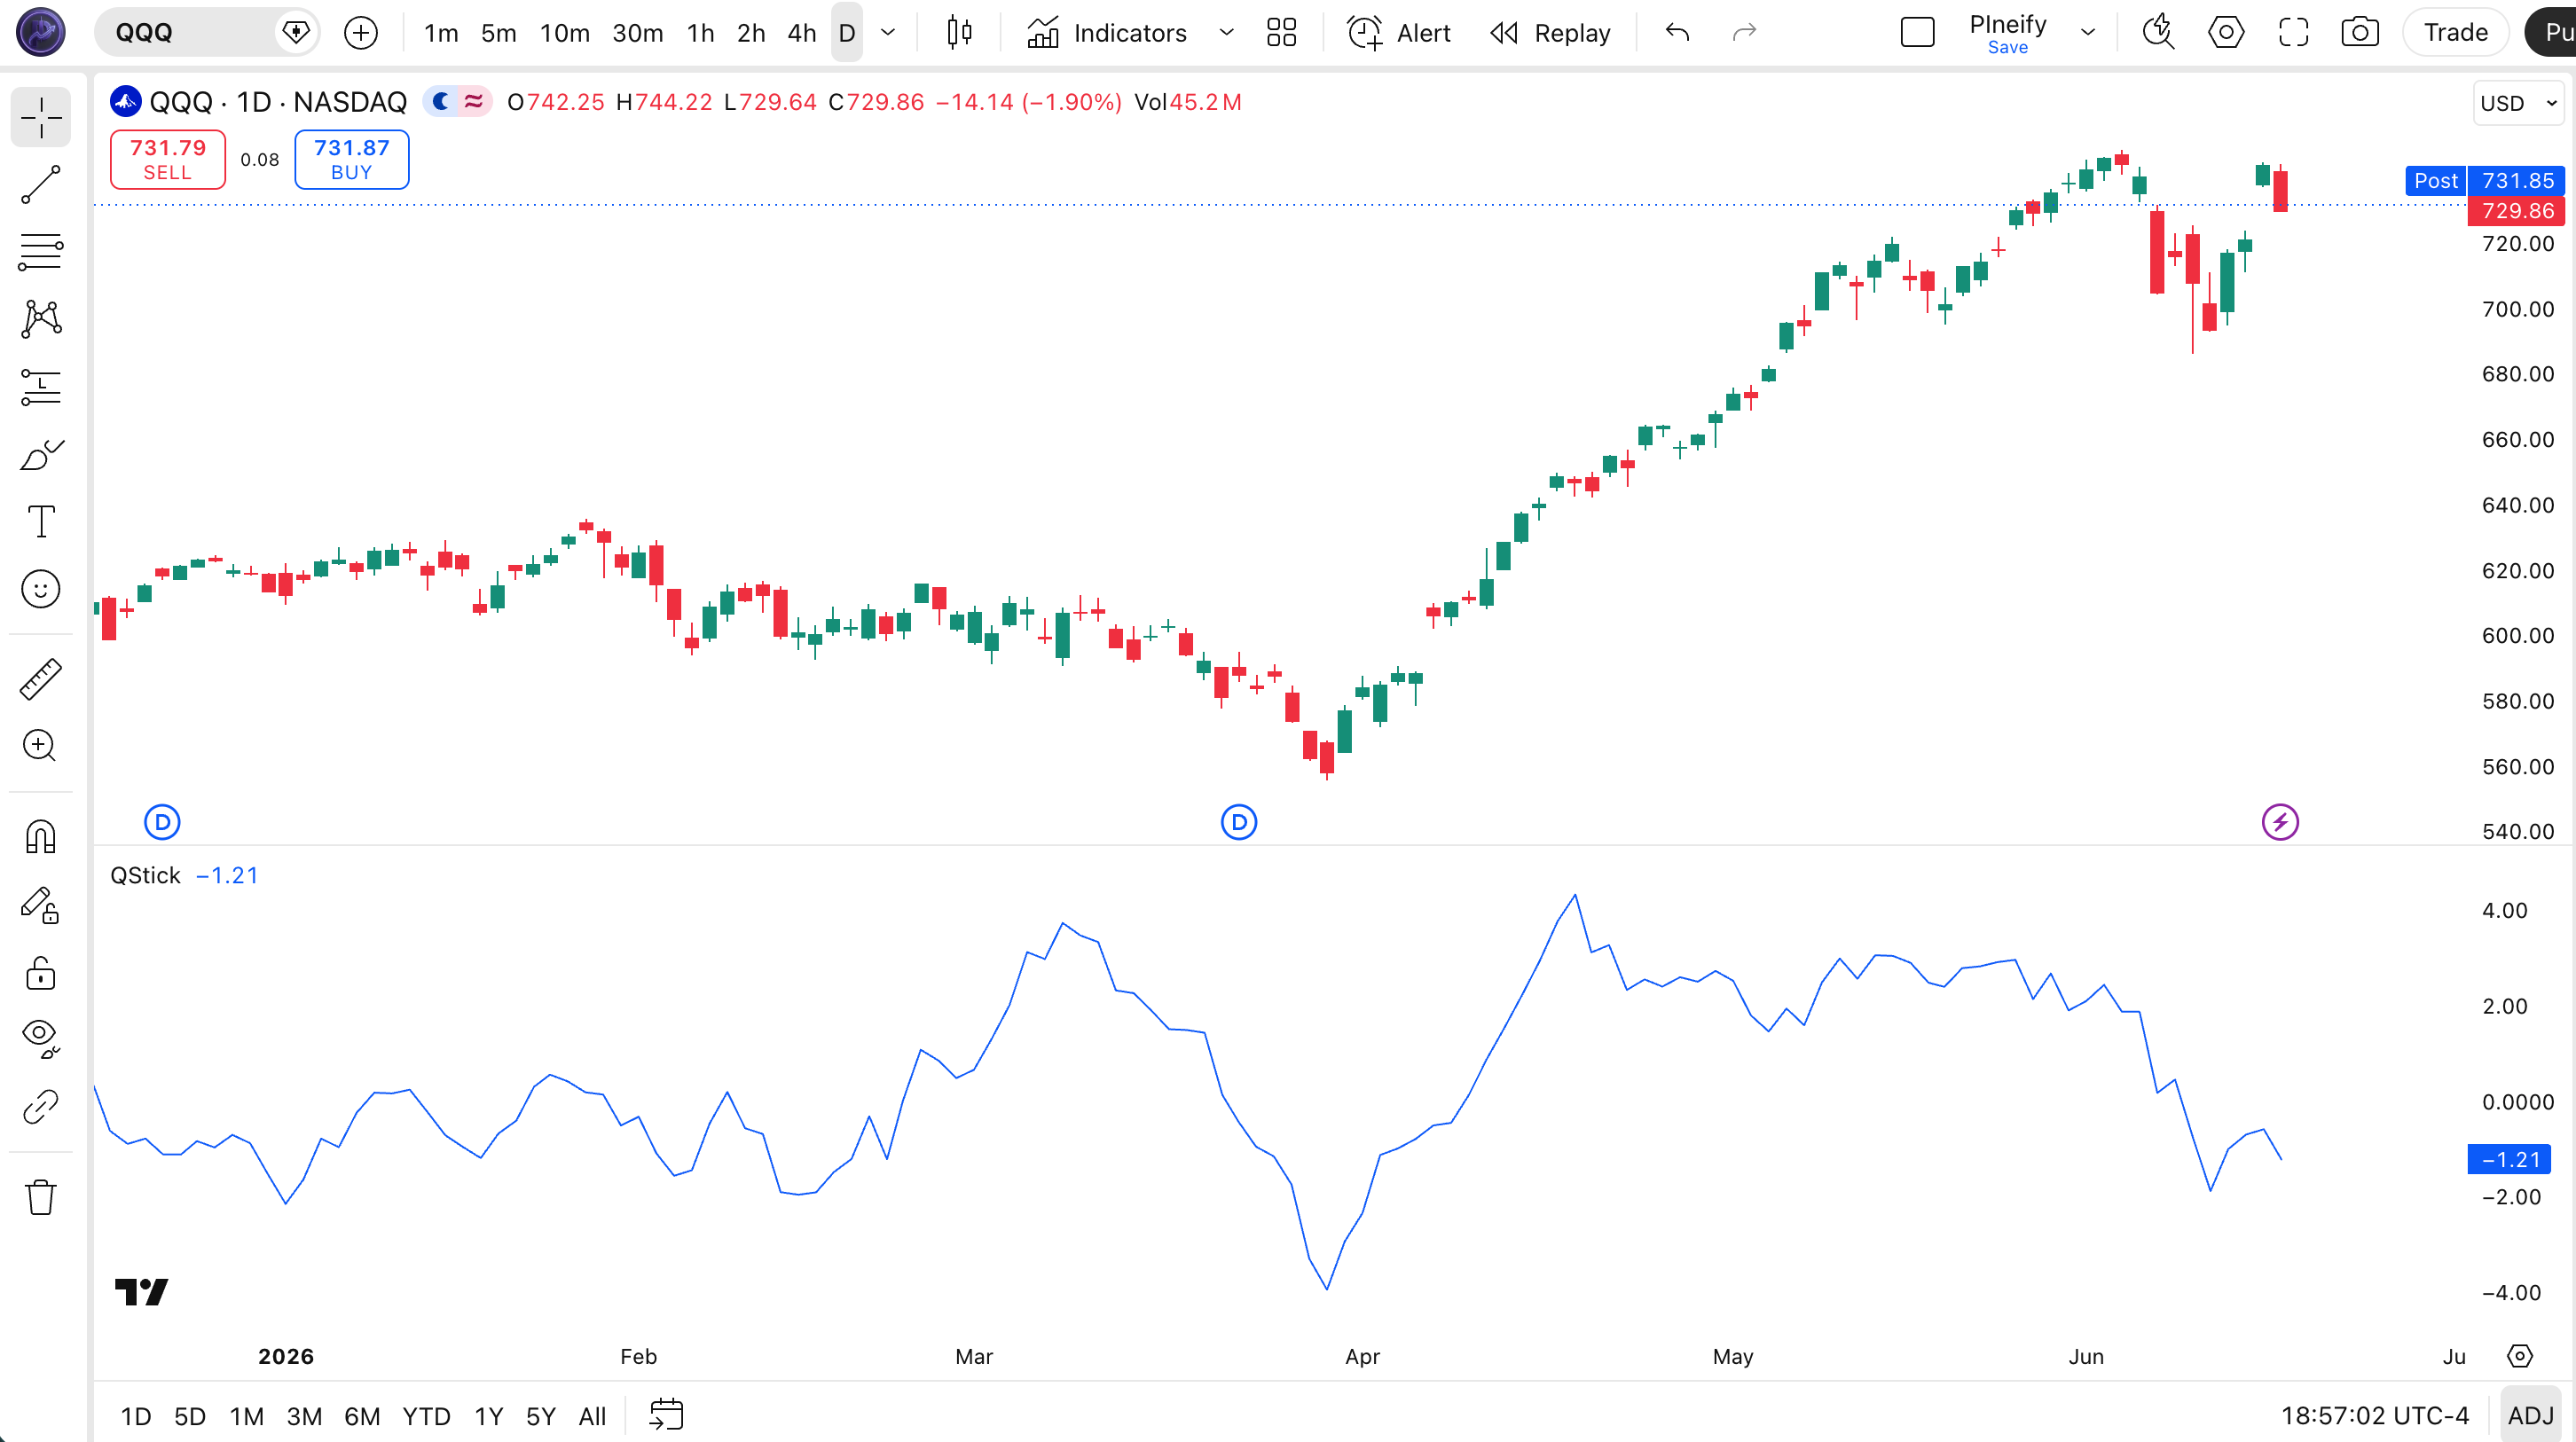Screen dimensions: 2576x1442
Task: Click the purple lightning event marker
Action: pos(2279,822)
